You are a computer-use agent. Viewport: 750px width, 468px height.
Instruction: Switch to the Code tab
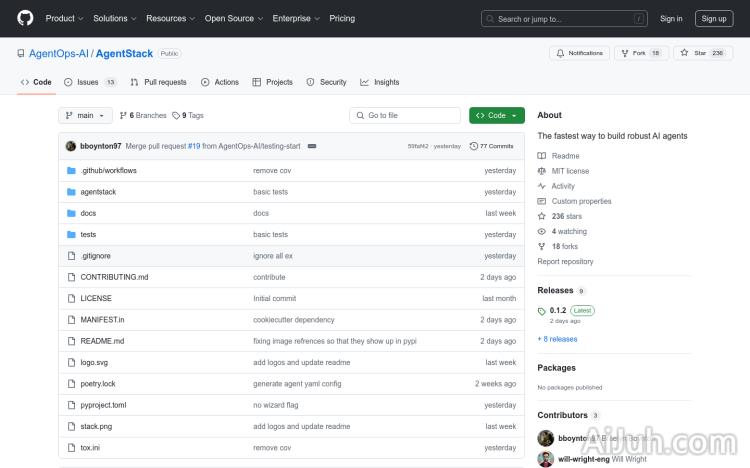coord(36,82)
